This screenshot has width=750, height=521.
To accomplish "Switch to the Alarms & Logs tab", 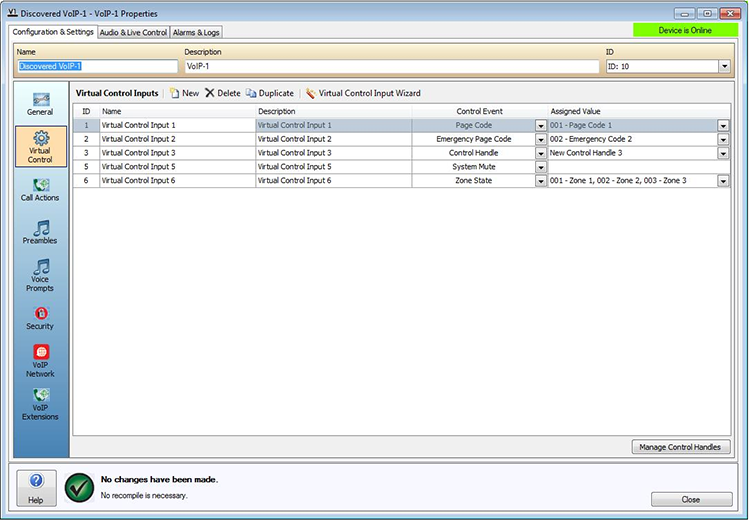I will [196, 32].
